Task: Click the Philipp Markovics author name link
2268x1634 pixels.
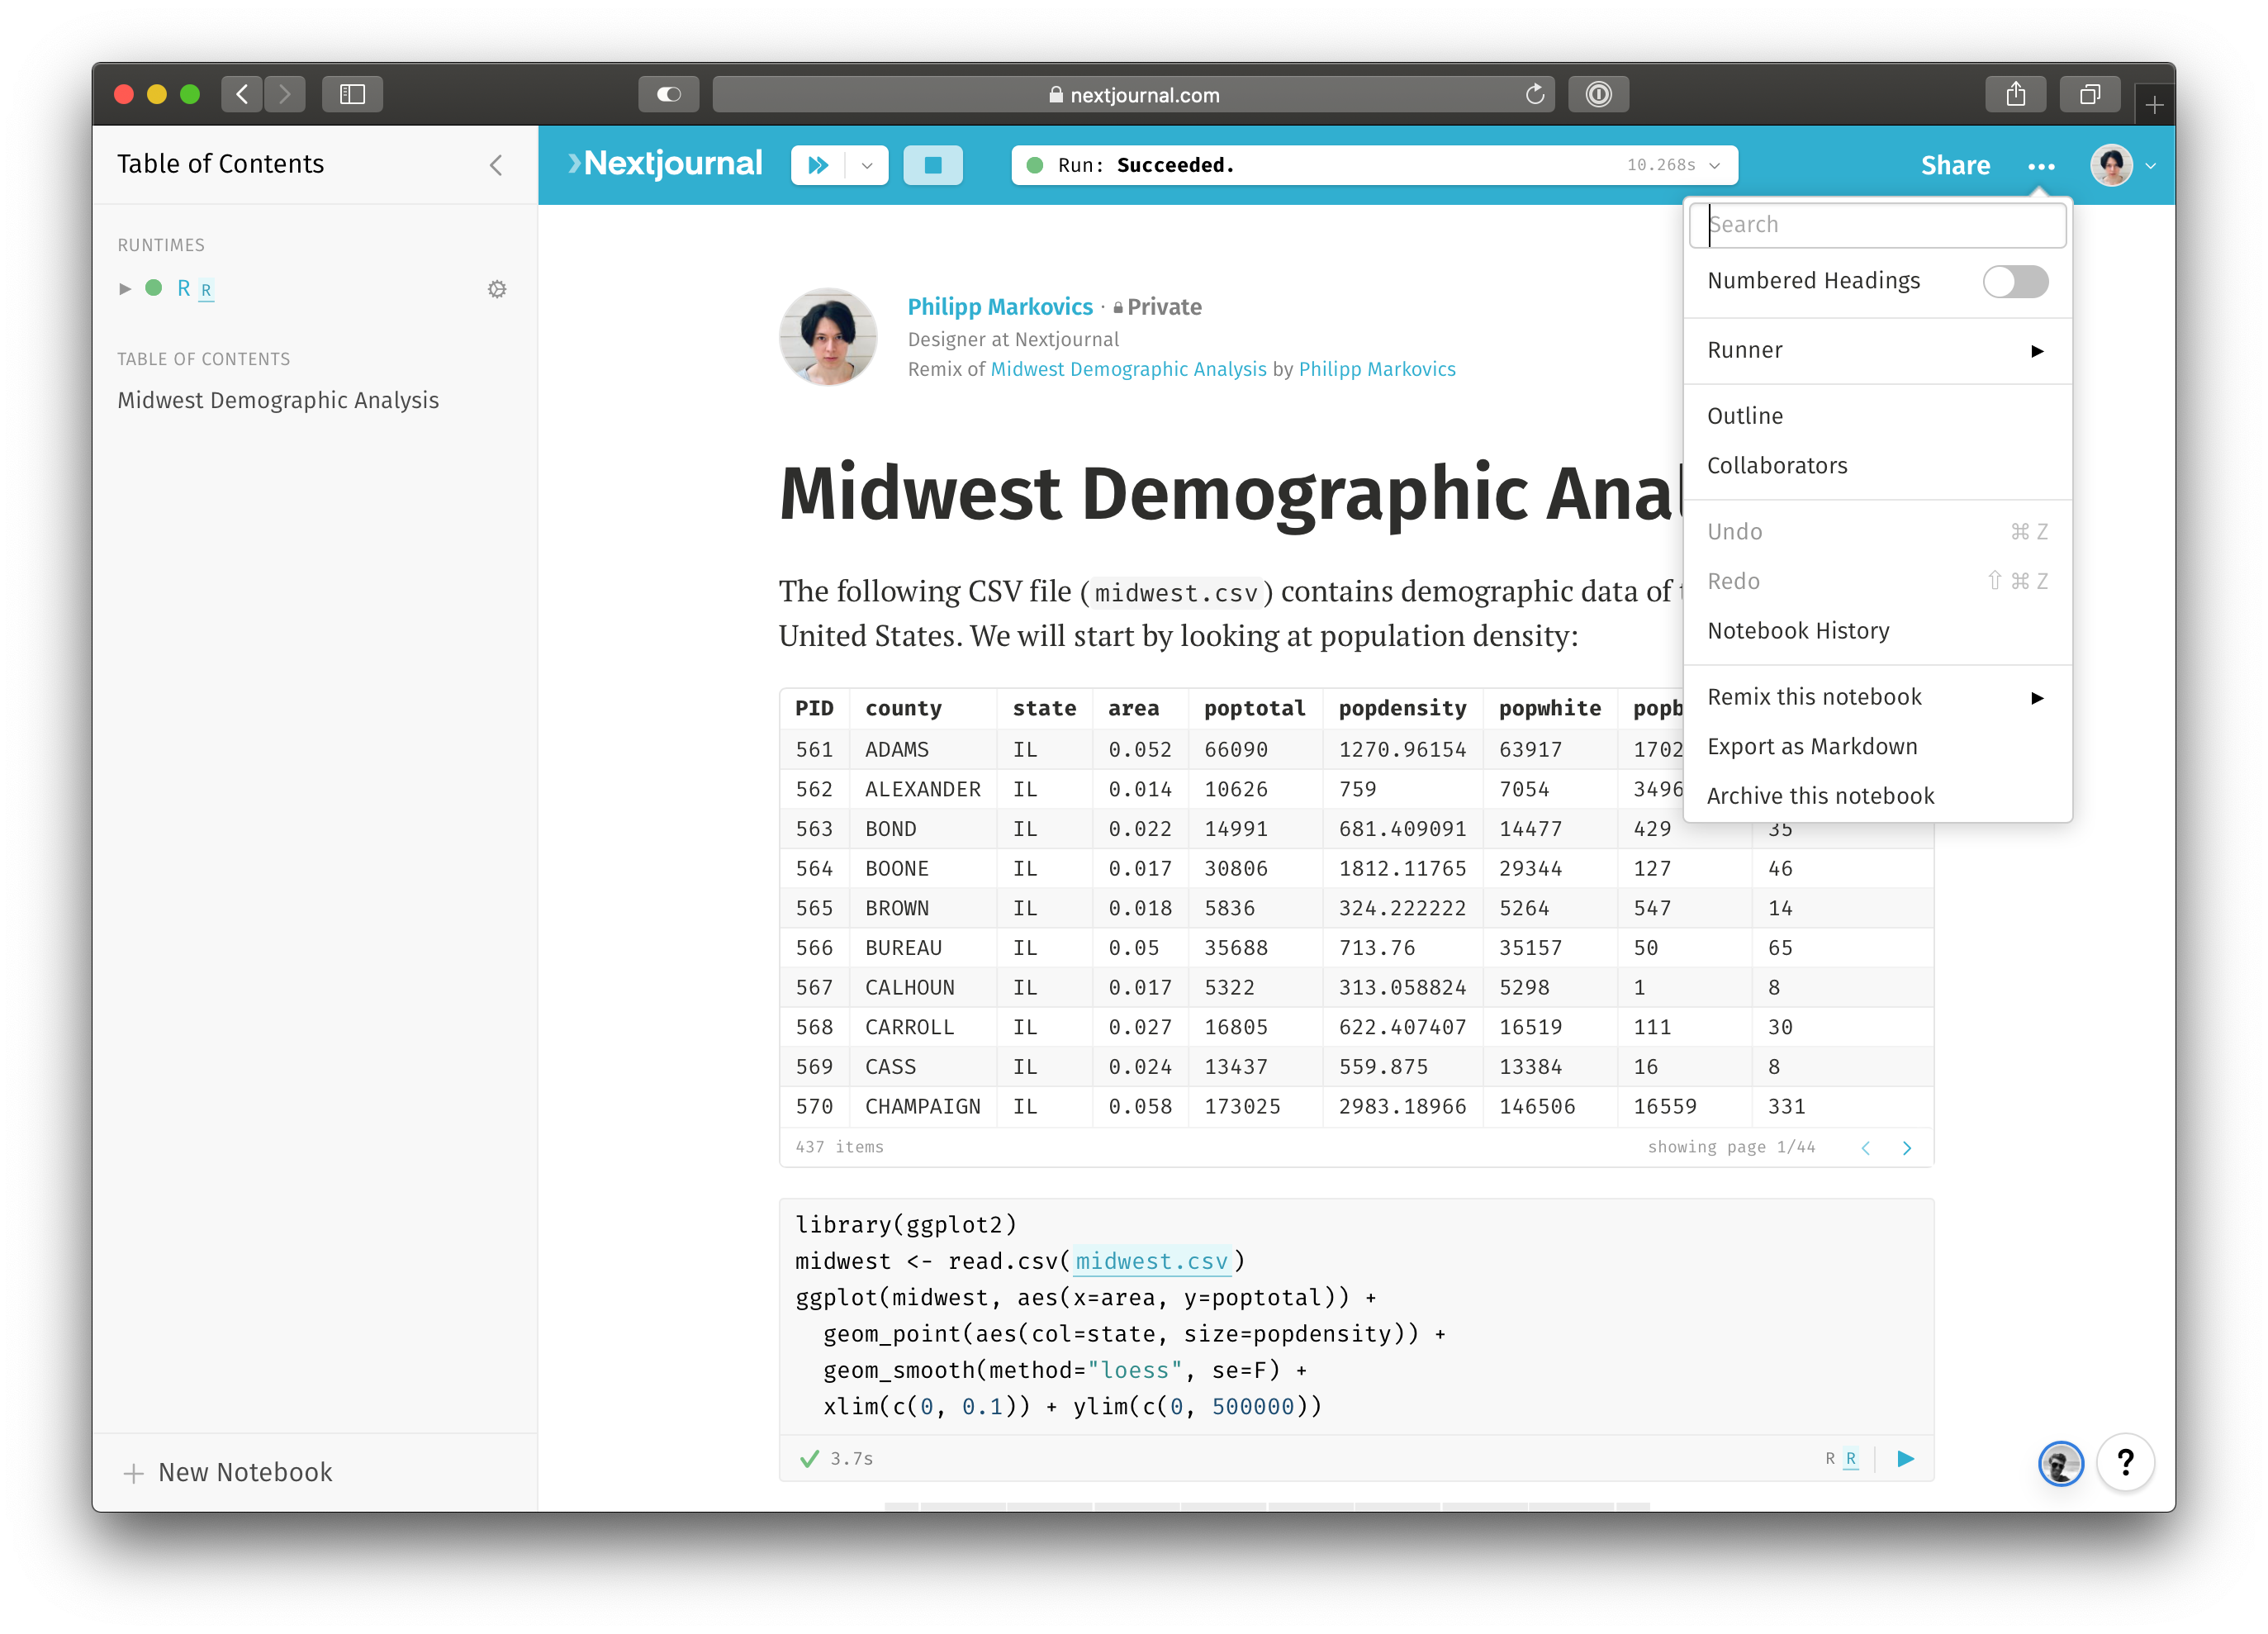Action: 1000,307
